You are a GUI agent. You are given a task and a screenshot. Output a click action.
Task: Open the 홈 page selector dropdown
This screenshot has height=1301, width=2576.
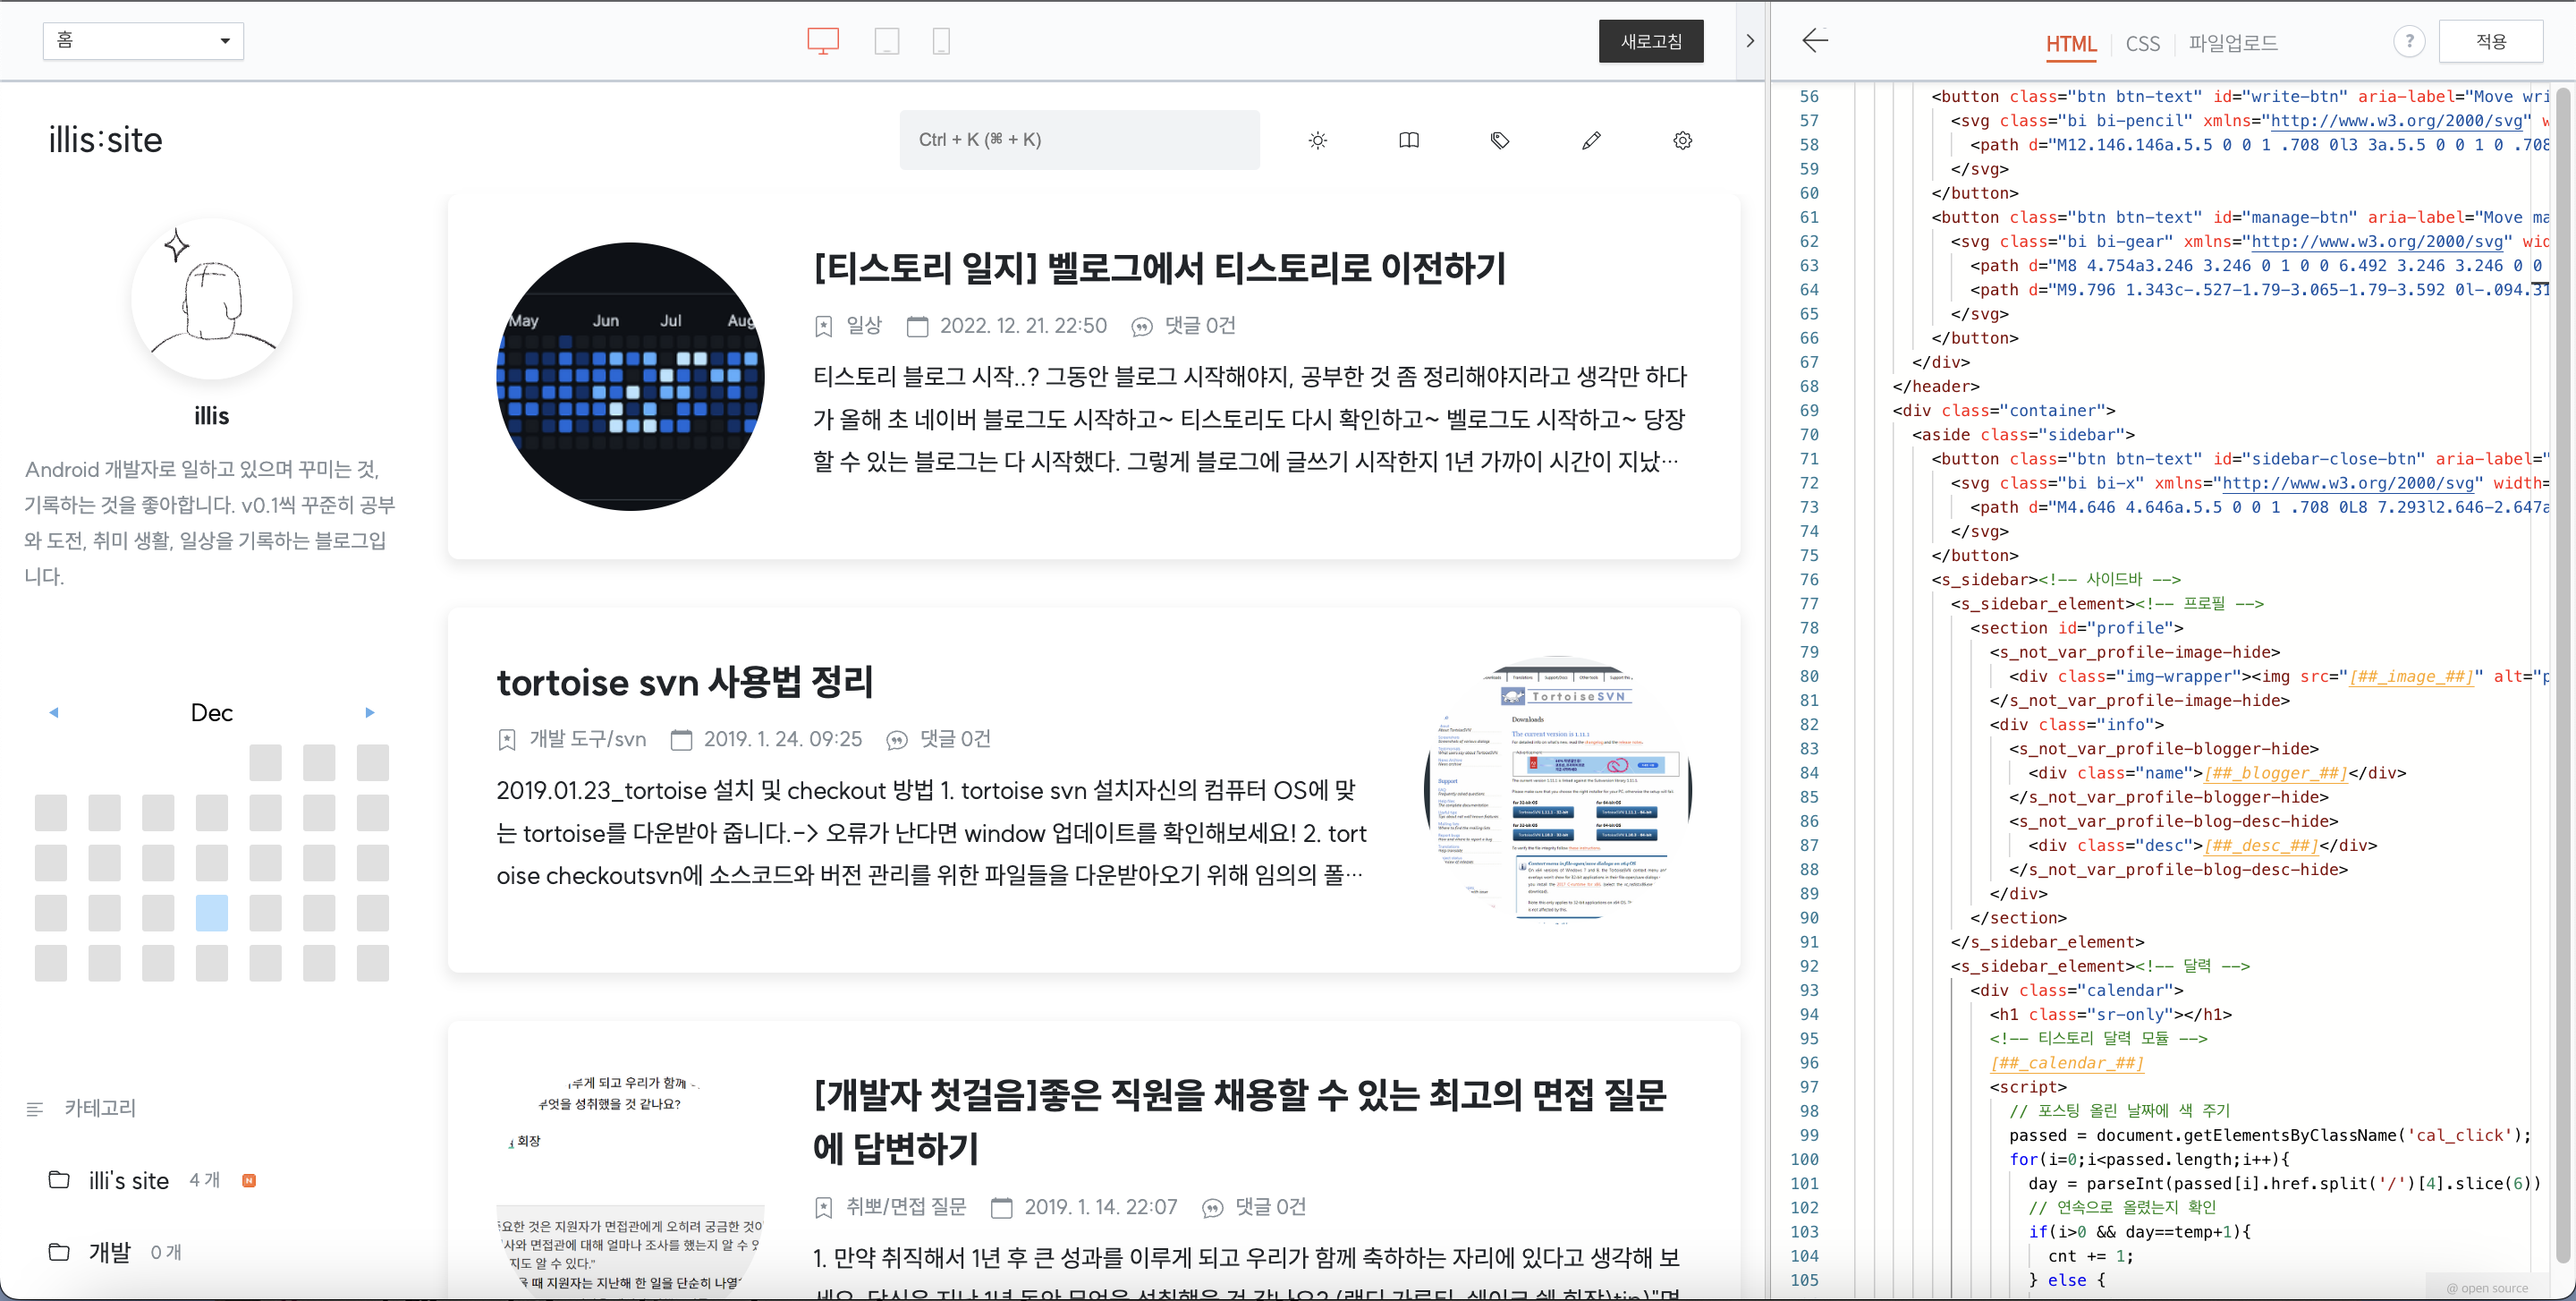pos(143,41)
